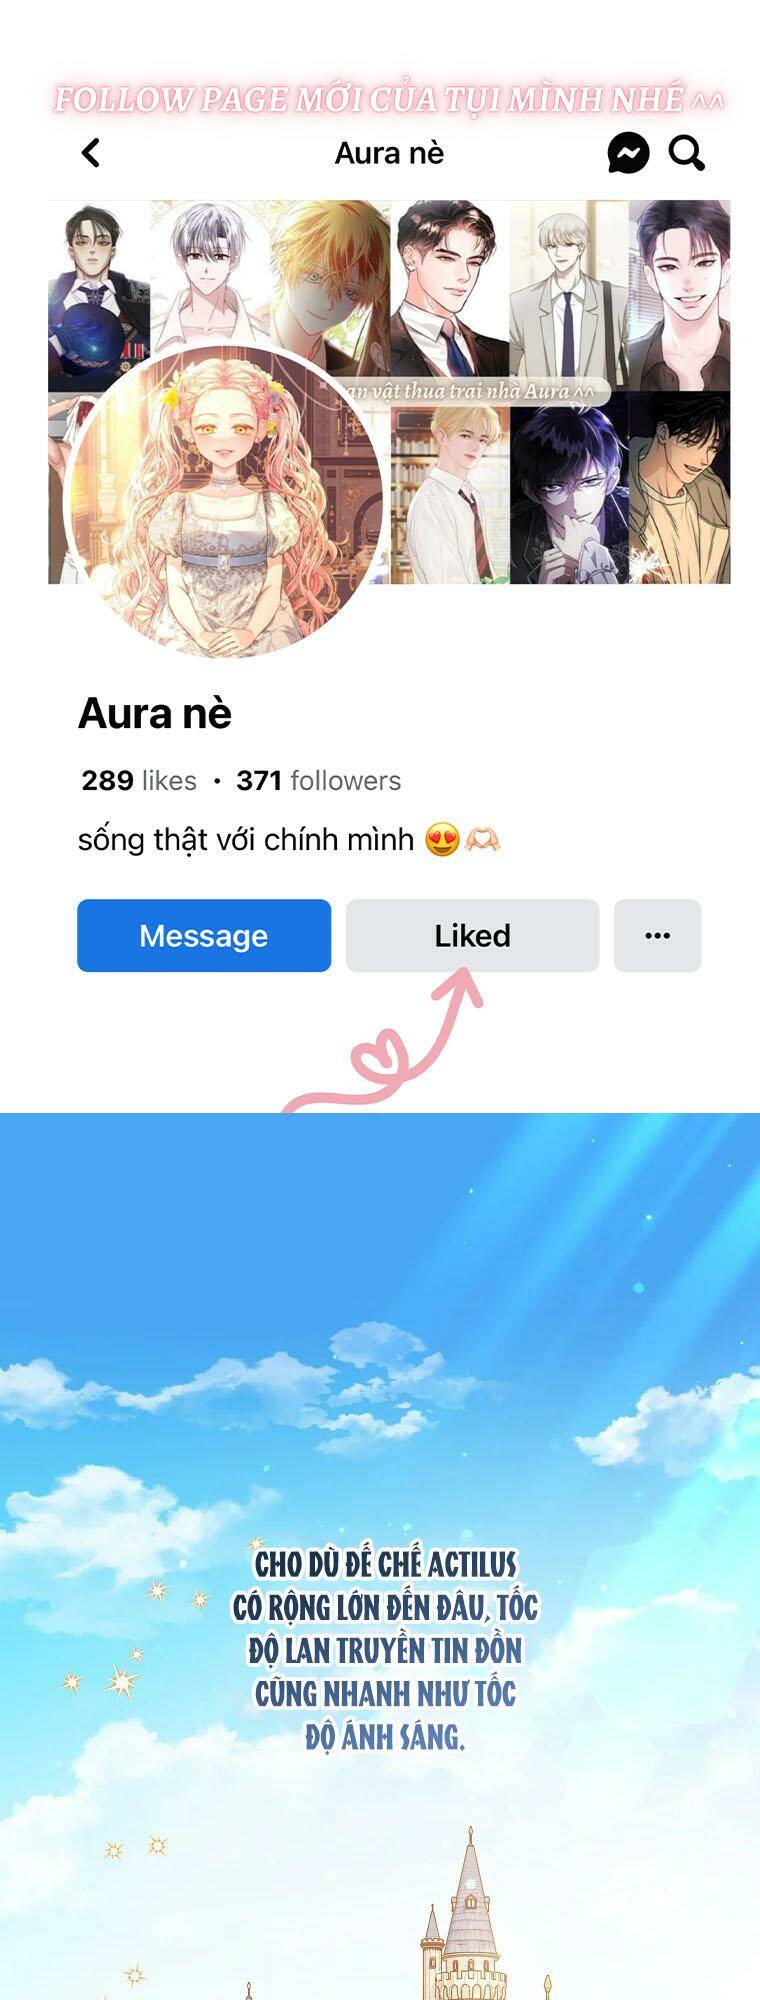
Task: Tap the heart-hands emoji in bio
Action: click(482, 839)
